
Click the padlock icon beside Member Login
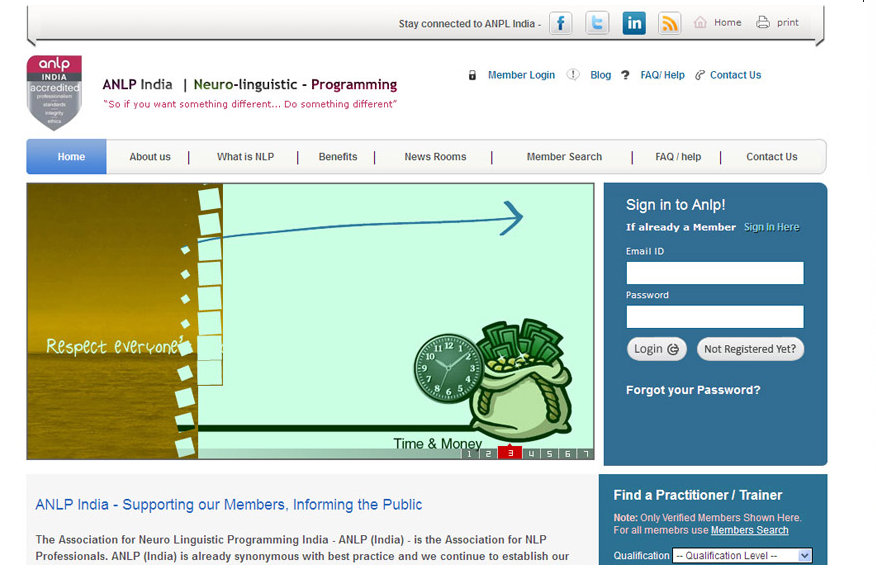(472, 75)
